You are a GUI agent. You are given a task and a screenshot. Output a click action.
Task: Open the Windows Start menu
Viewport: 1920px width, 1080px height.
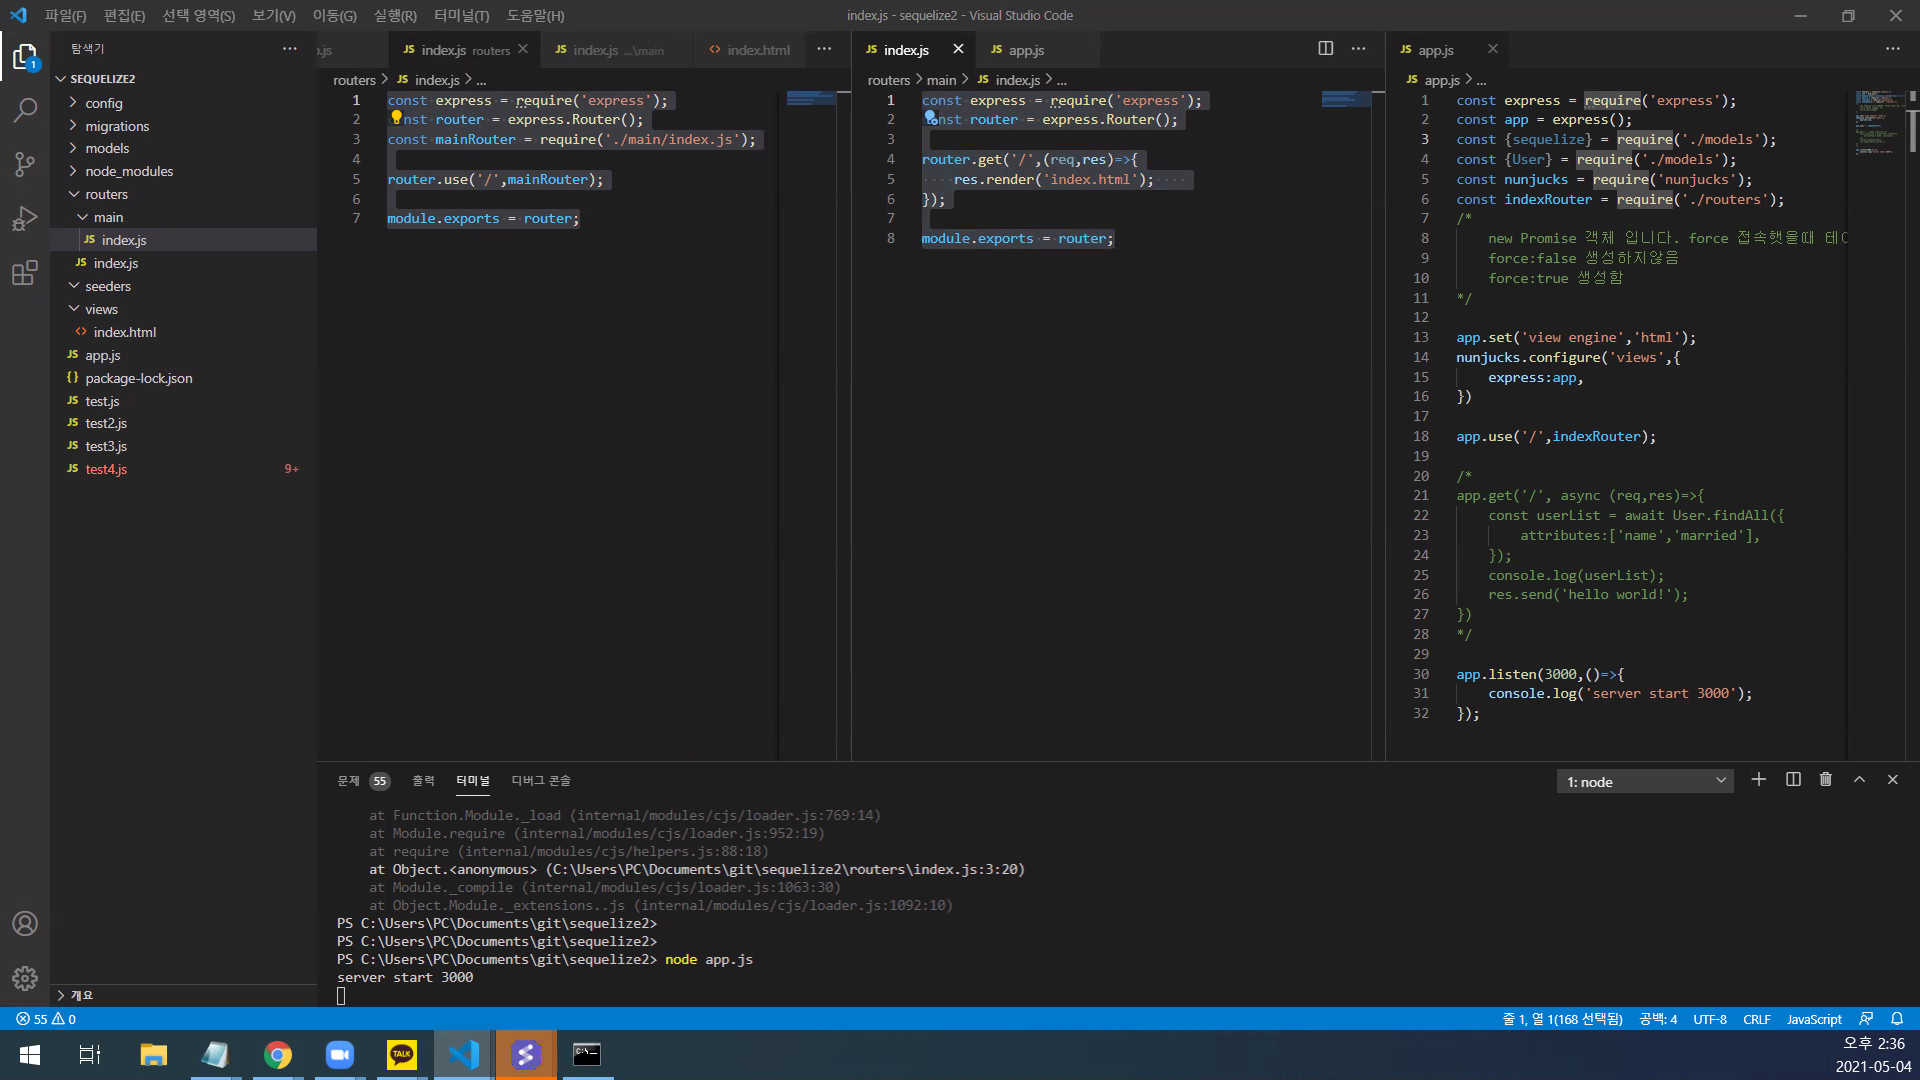coord(29,1055)
